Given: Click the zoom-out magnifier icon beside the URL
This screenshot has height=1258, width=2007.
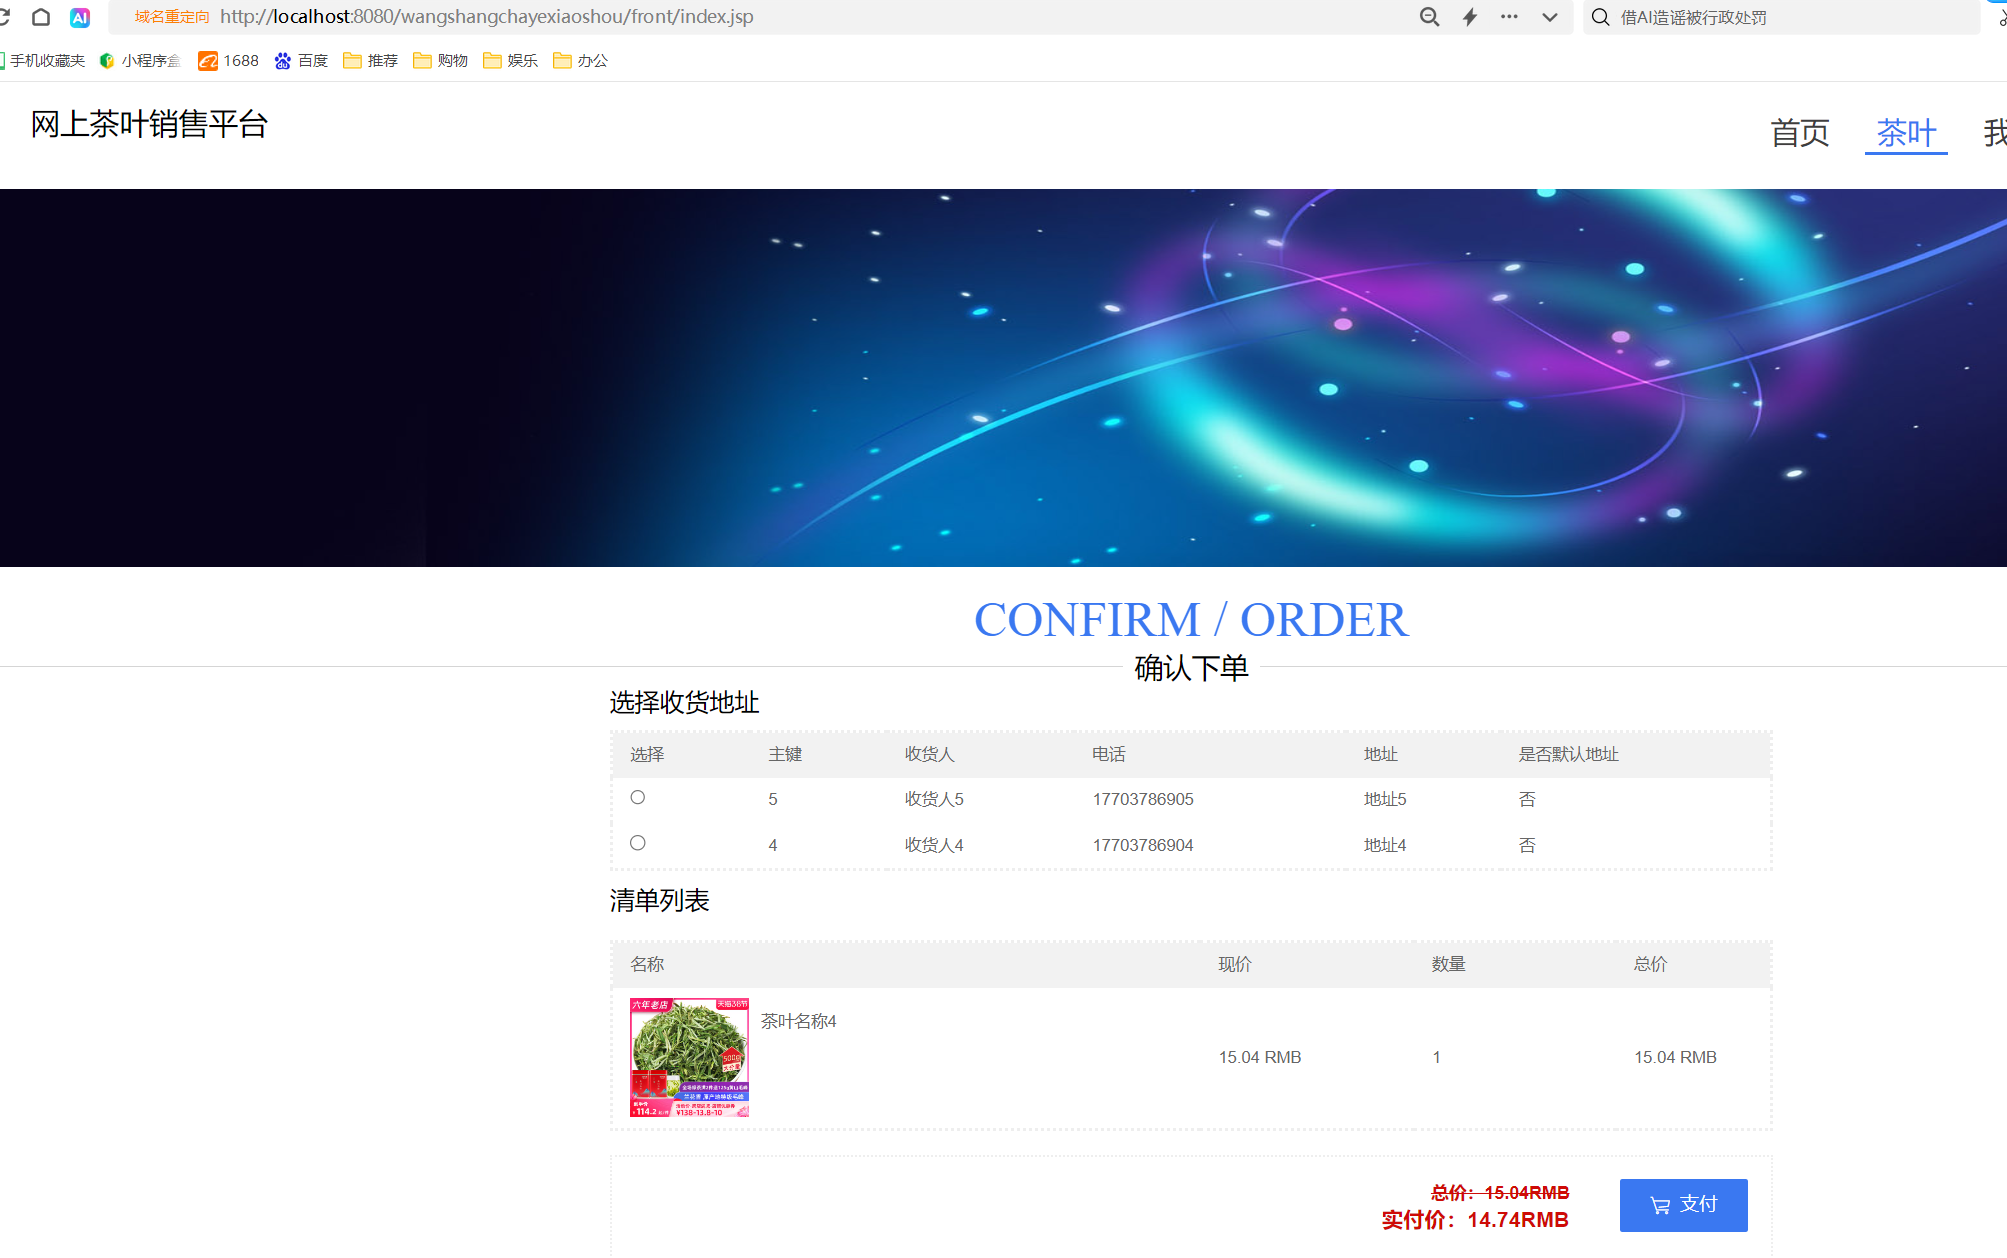Looking at the screenshot, I should [1428, 17].
